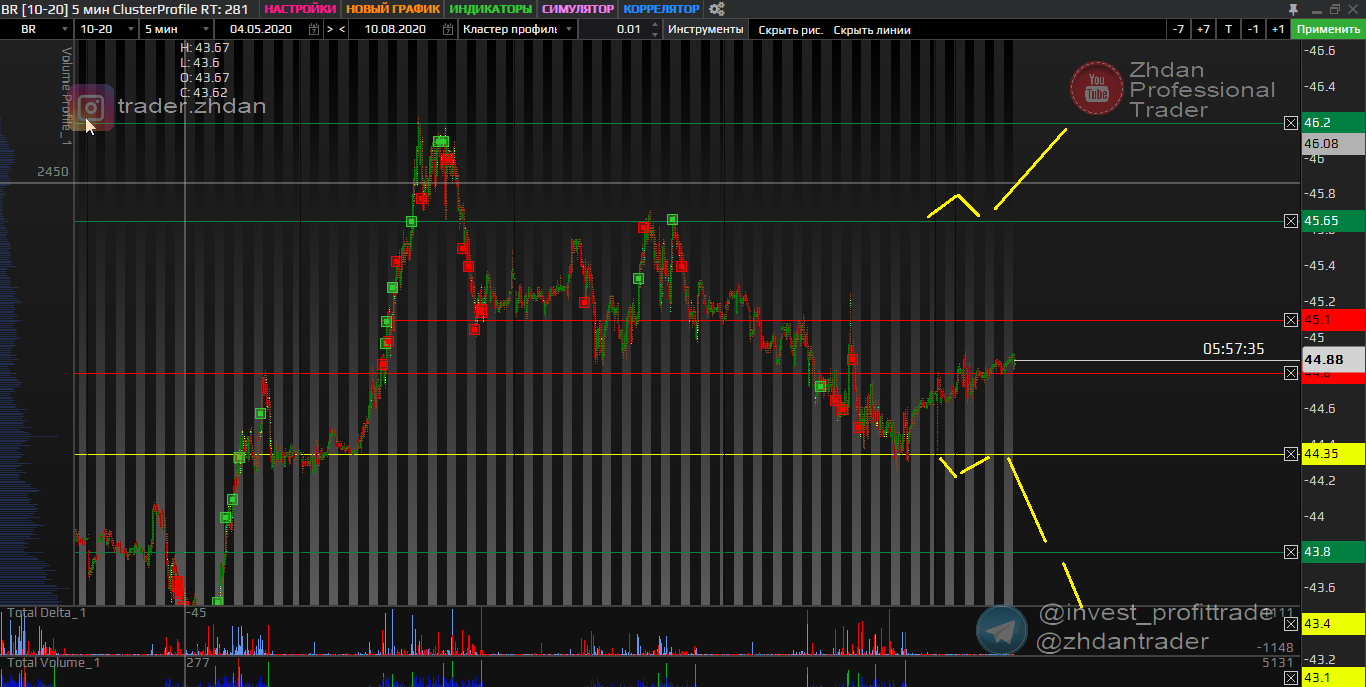
Task: Open the start date calendar picker
Action: 315,30
